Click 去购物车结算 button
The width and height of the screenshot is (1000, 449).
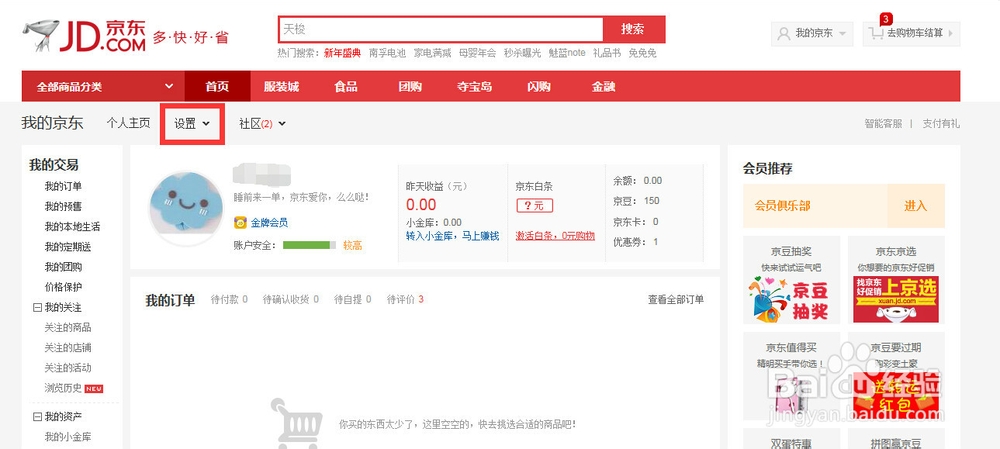[x=911, y=33]
